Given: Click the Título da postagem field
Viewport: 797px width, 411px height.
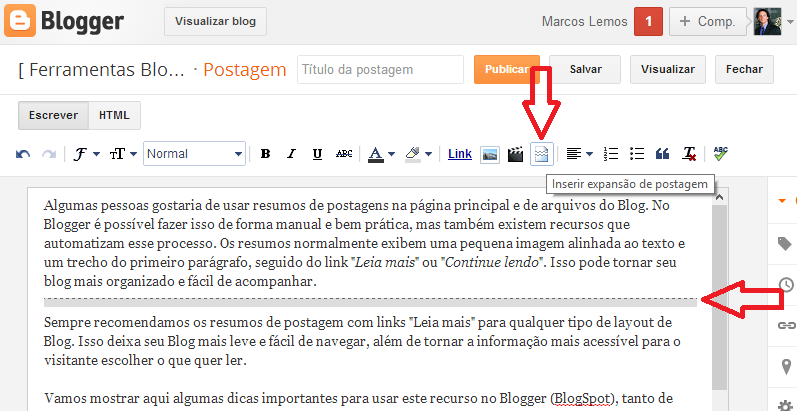Looking at the screenshot, I should tap(380, 70).
